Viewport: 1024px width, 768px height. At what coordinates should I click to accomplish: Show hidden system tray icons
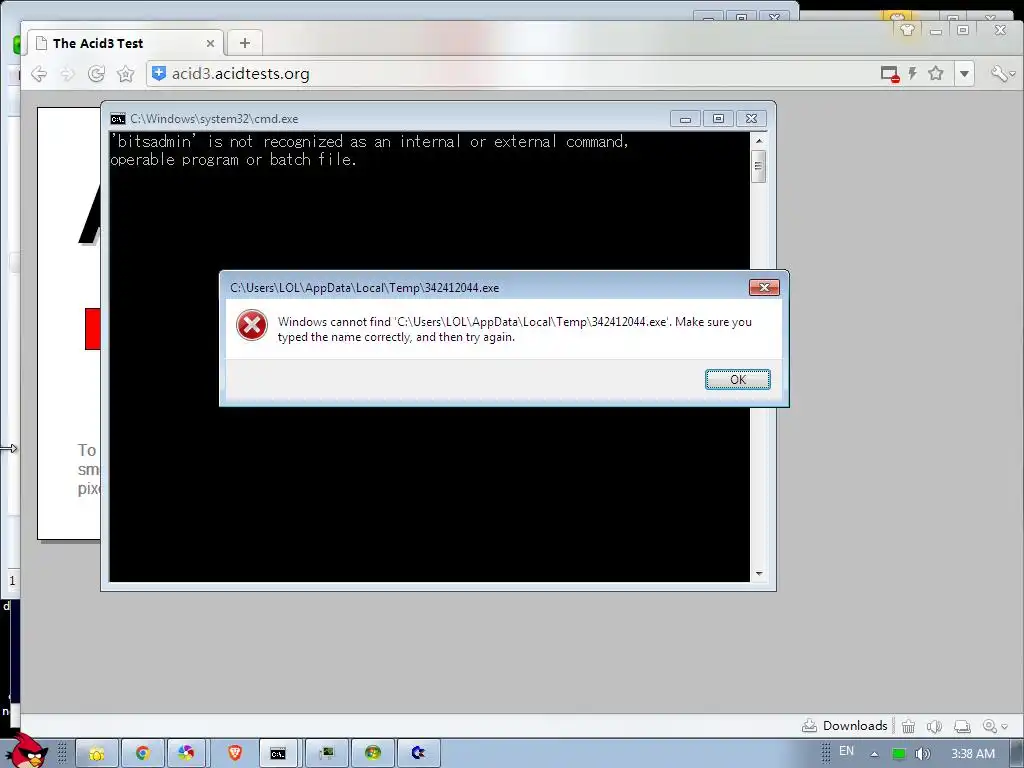(874, 754)
